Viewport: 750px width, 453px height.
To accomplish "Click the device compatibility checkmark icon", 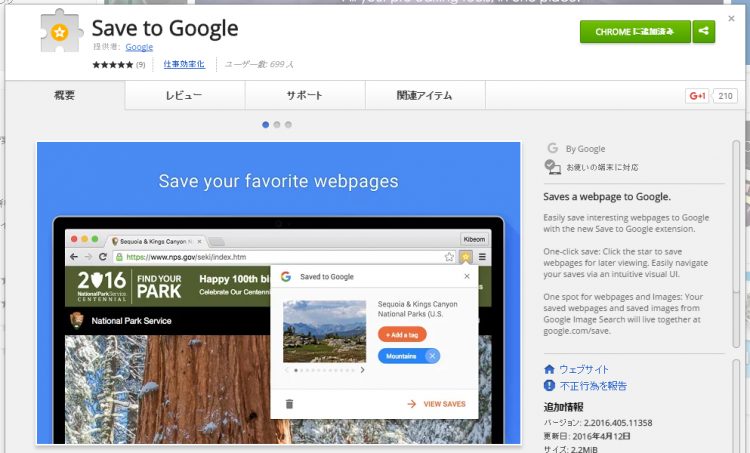I will 552,166.
